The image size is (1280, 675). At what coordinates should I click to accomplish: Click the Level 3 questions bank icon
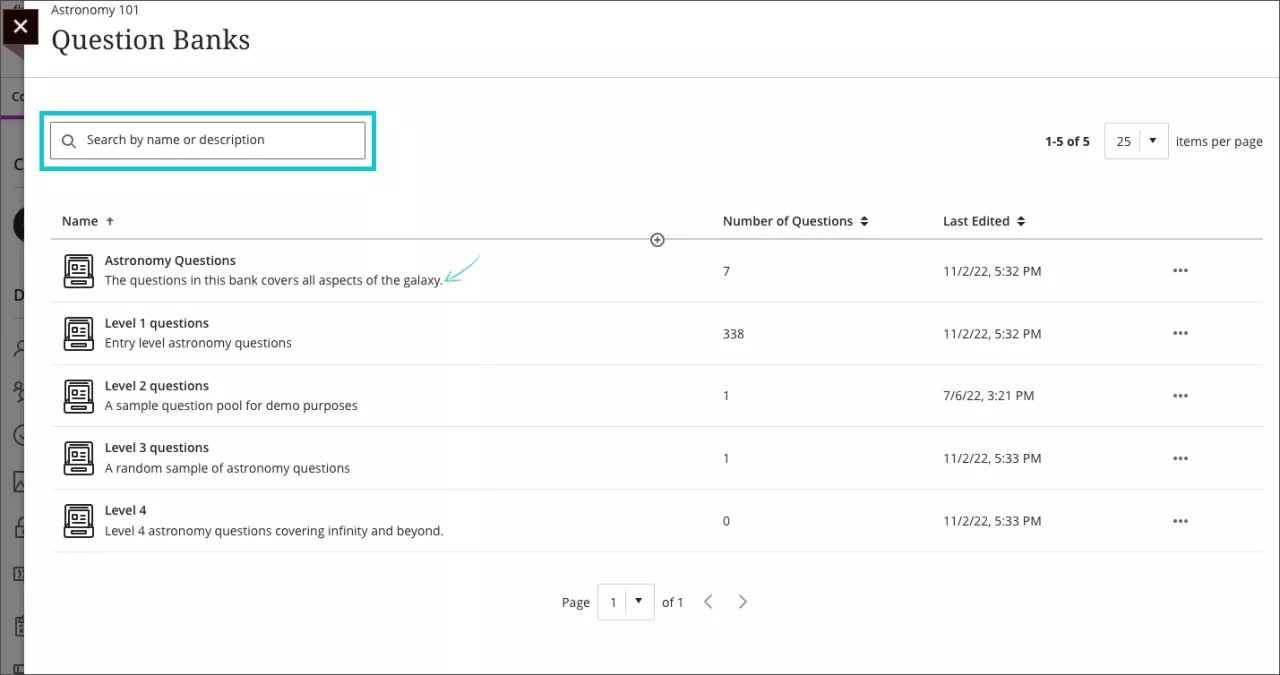pos(78,458)
